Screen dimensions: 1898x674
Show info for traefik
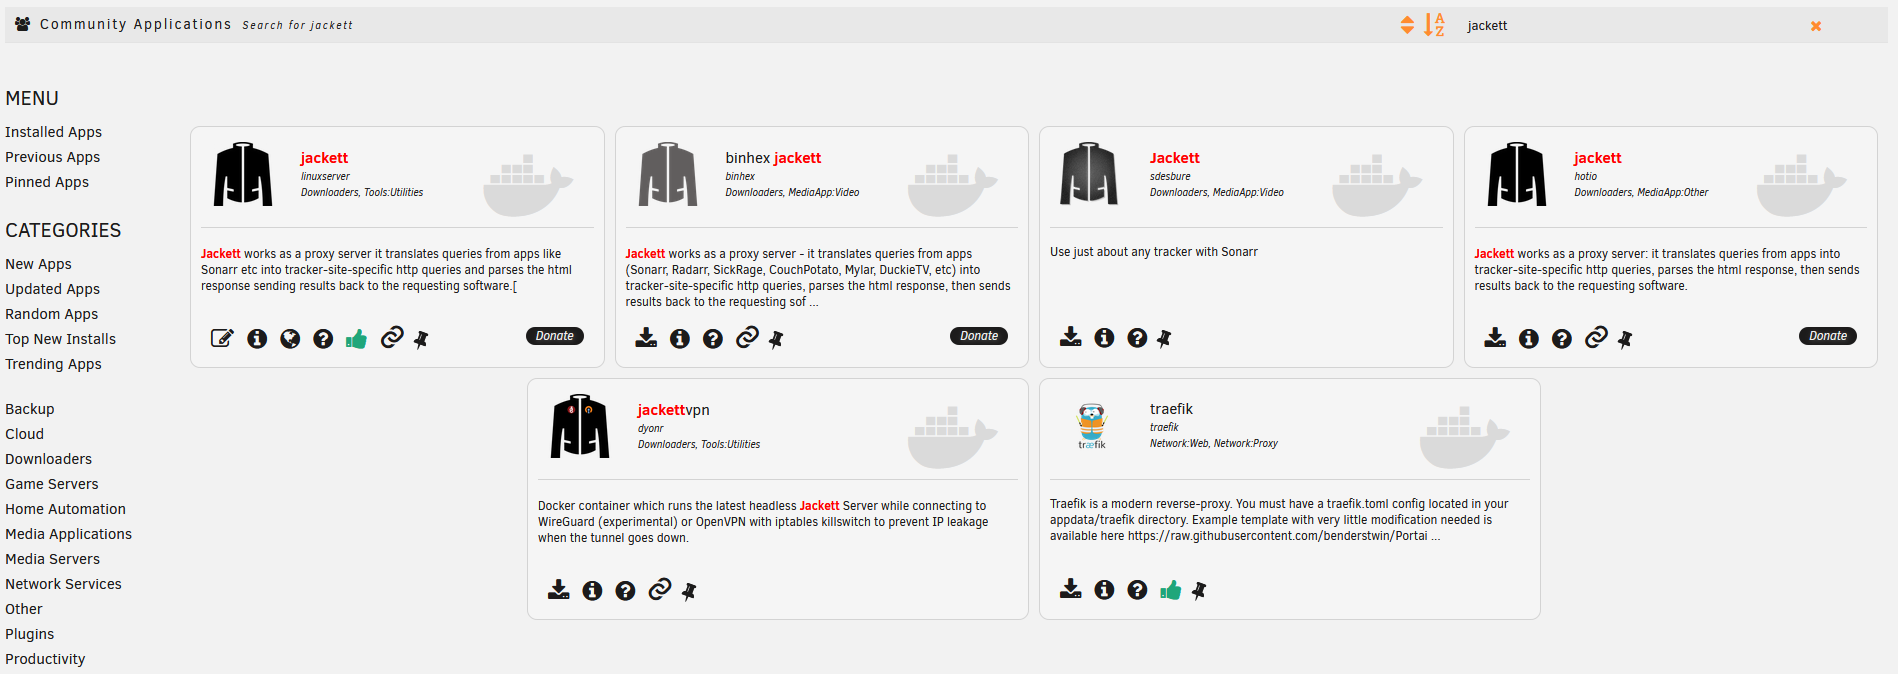[x=1104, y=590]
